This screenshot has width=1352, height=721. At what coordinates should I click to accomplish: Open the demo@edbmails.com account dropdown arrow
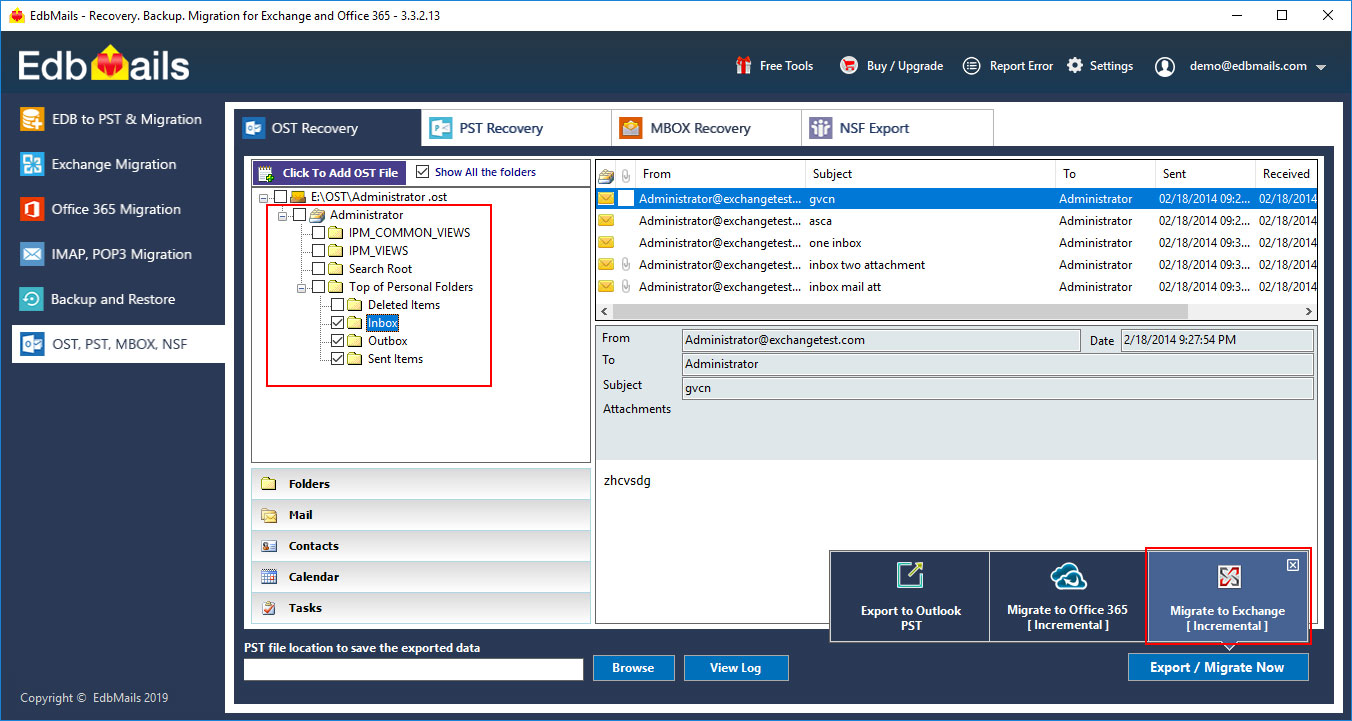[x=1321, y=67]
